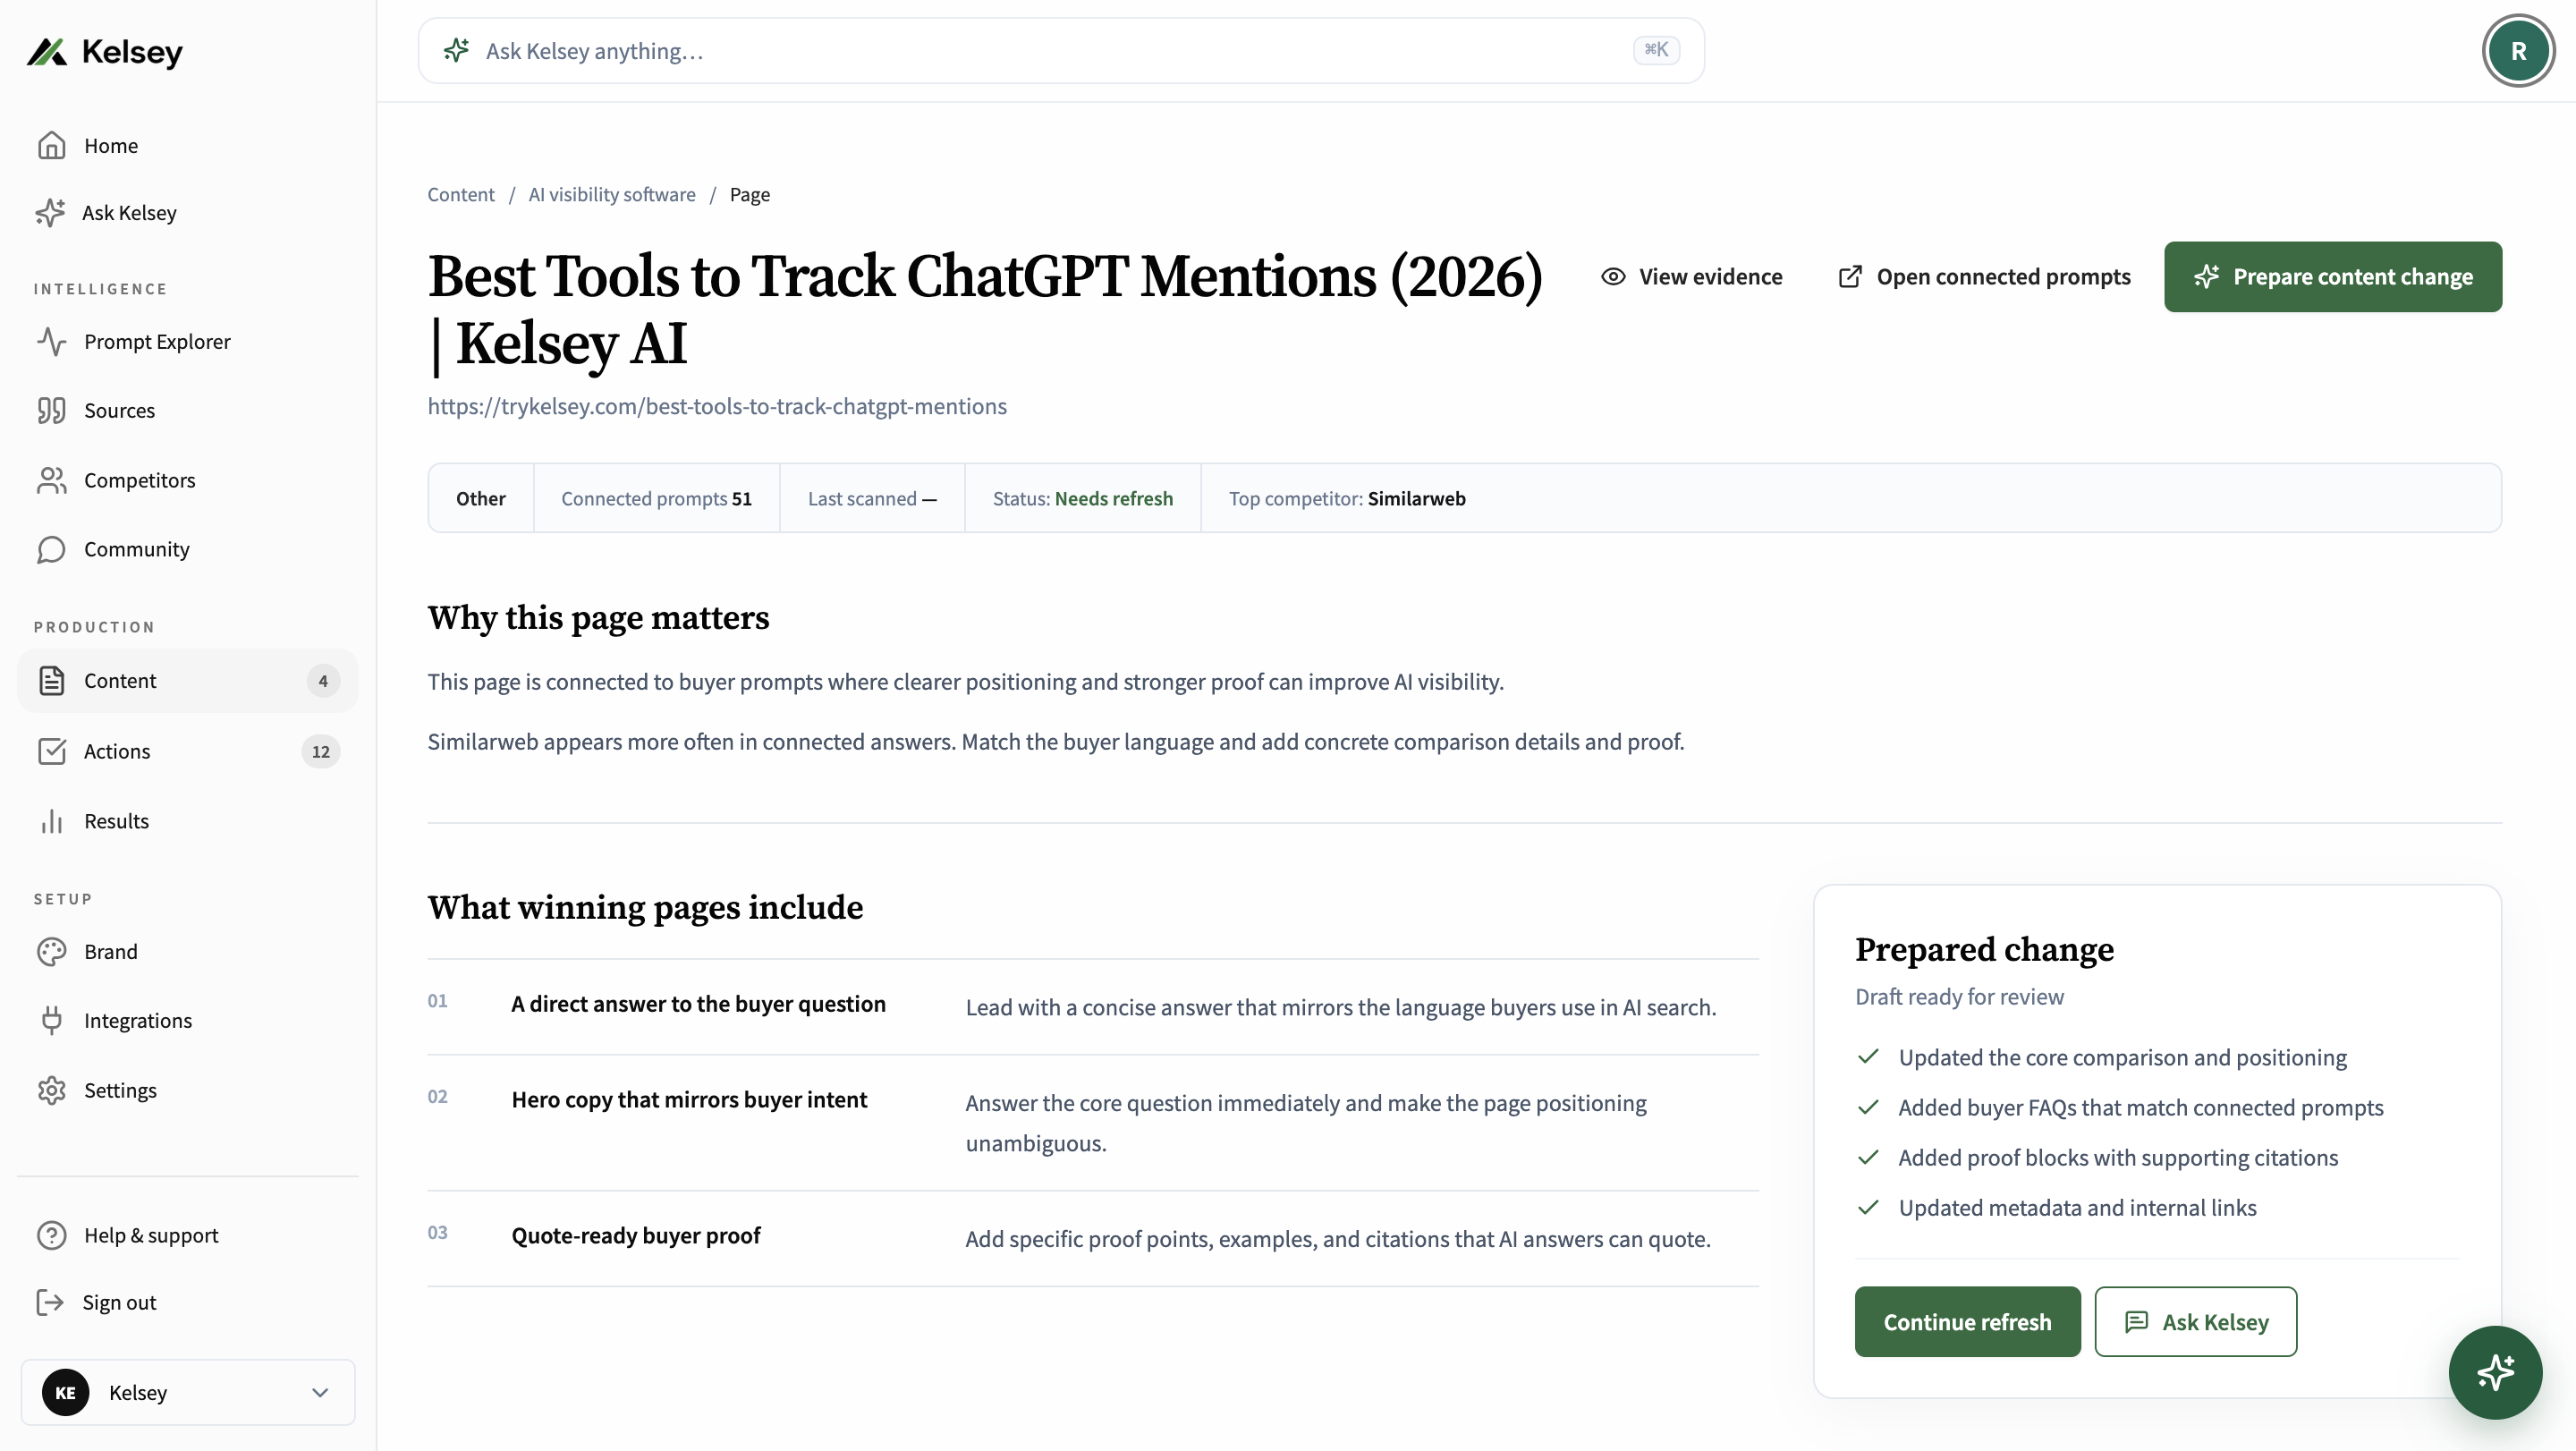The height and width of the screenshot is (1451, 2576).
Task: Click the Competitors people icon
Action: [51, 480]
